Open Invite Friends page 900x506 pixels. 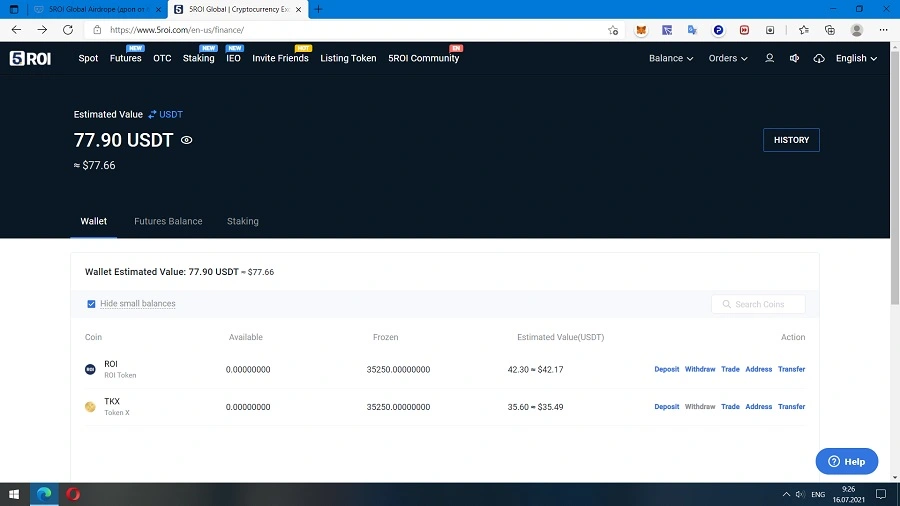tap(280, 58)
